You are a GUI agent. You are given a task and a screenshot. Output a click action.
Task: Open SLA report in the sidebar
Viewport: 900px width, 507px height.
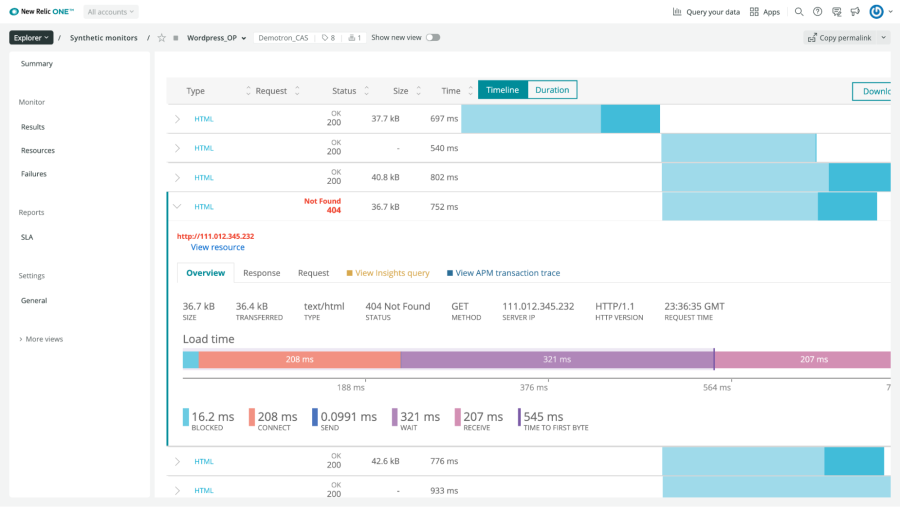pos(27,237)
